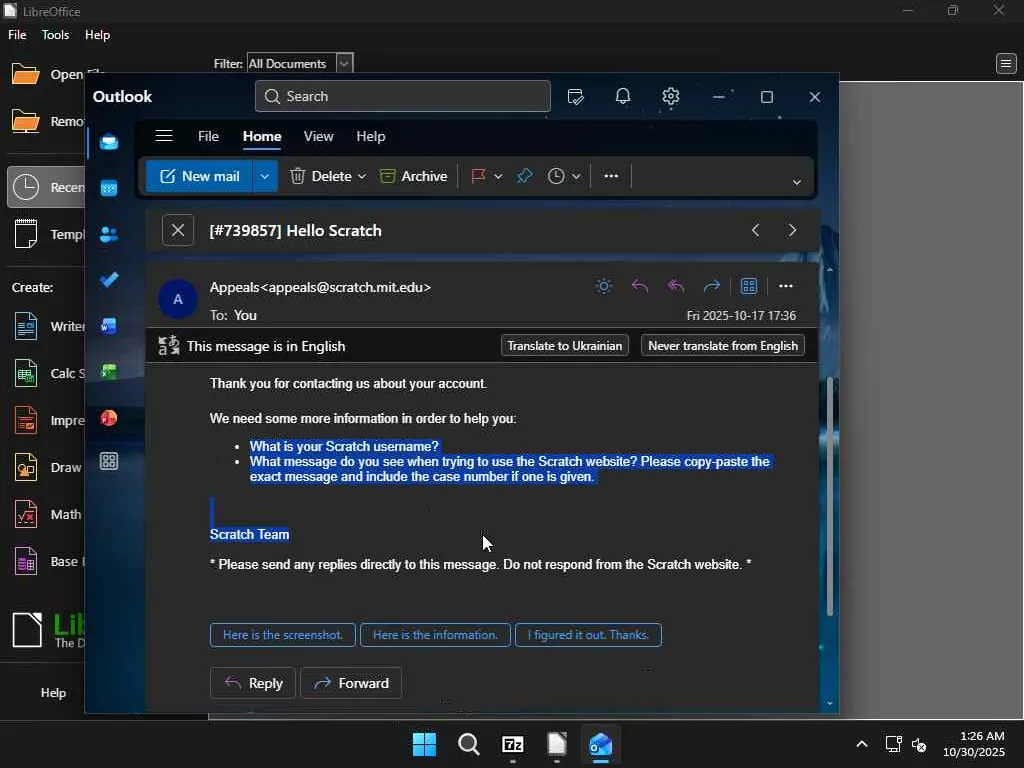
Task: Click the Outlook Search field
Action: [403, 97]
